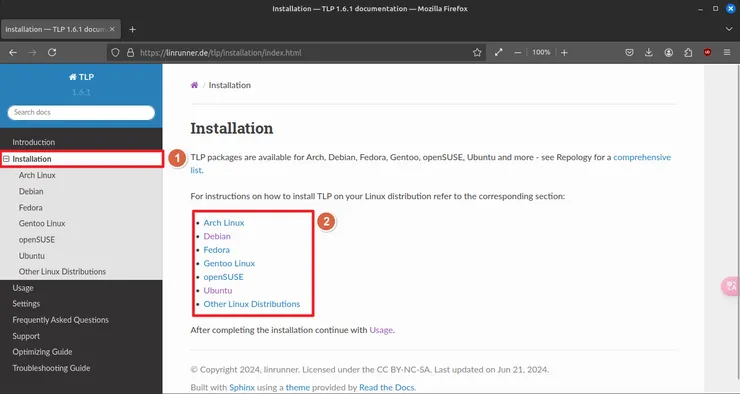Open Troubleshooting Guide in the sidebar
This screenshot has width=740, height=394.
[x=51, y=368]
